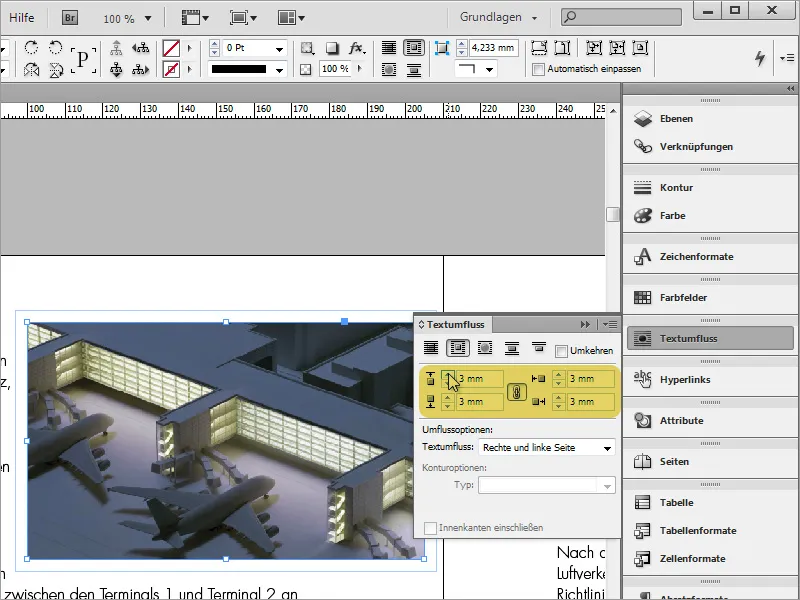Viewport: 800px width, 600px height.
Task: Open the Farbe panel
Action: (709, 215)
